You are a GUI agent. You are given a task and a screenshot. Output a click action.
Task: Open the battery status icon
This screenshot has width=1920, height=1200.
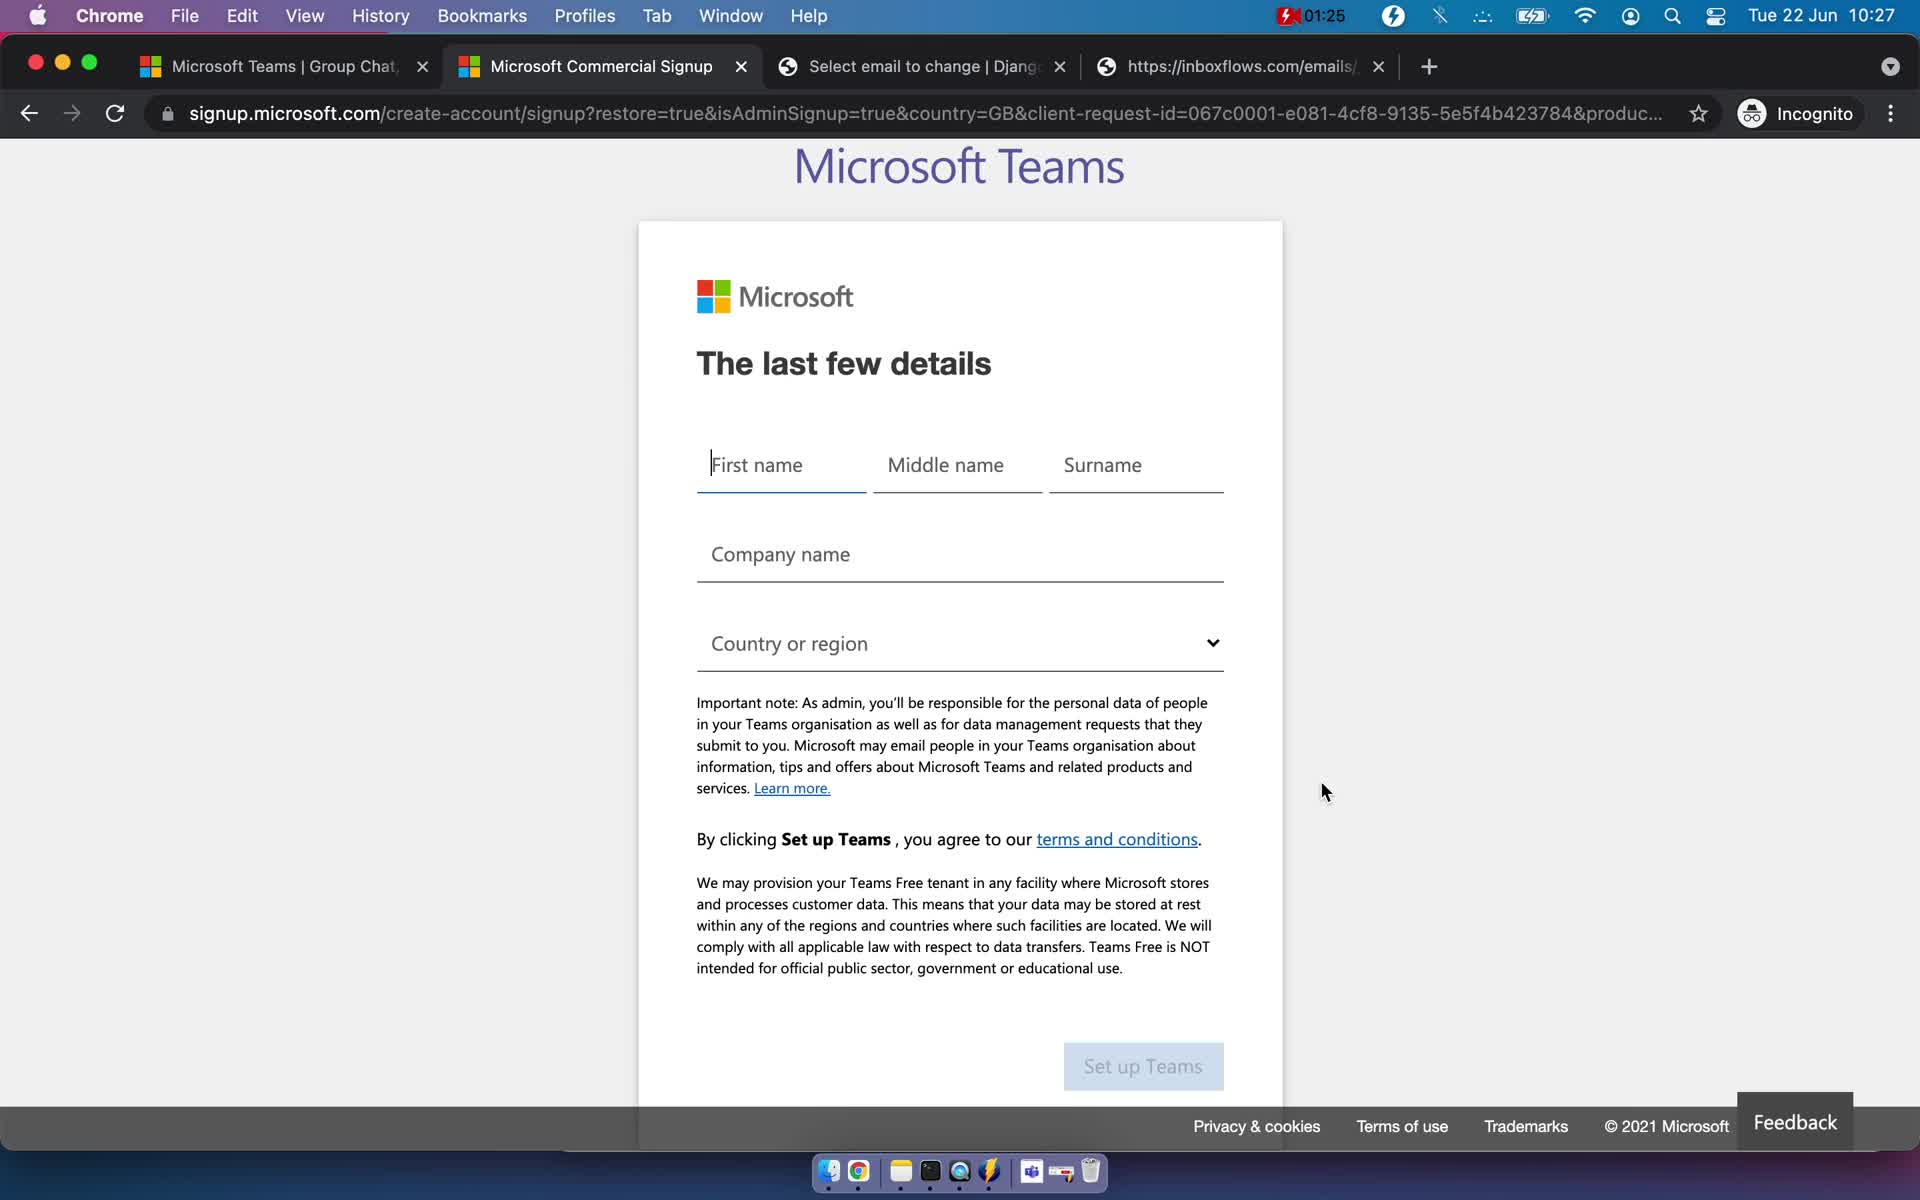[1532, 16]
